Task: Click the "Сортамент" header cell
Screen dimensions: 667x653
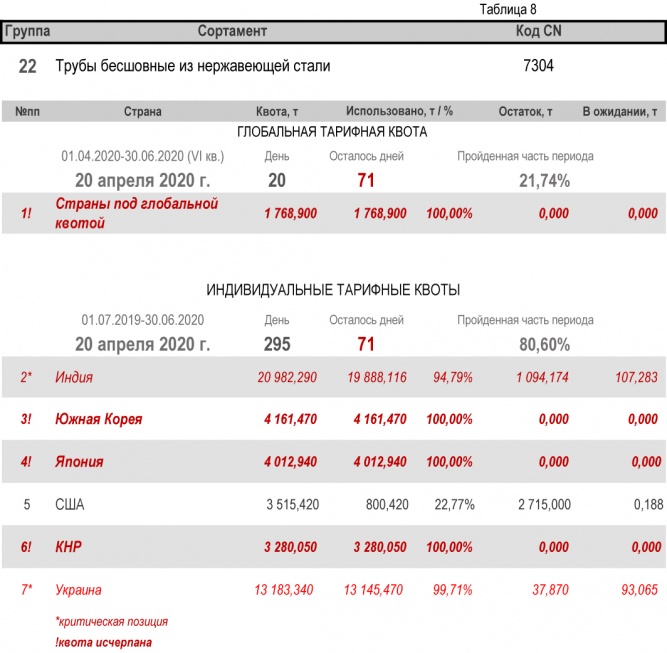Action: tap(232, 31)
